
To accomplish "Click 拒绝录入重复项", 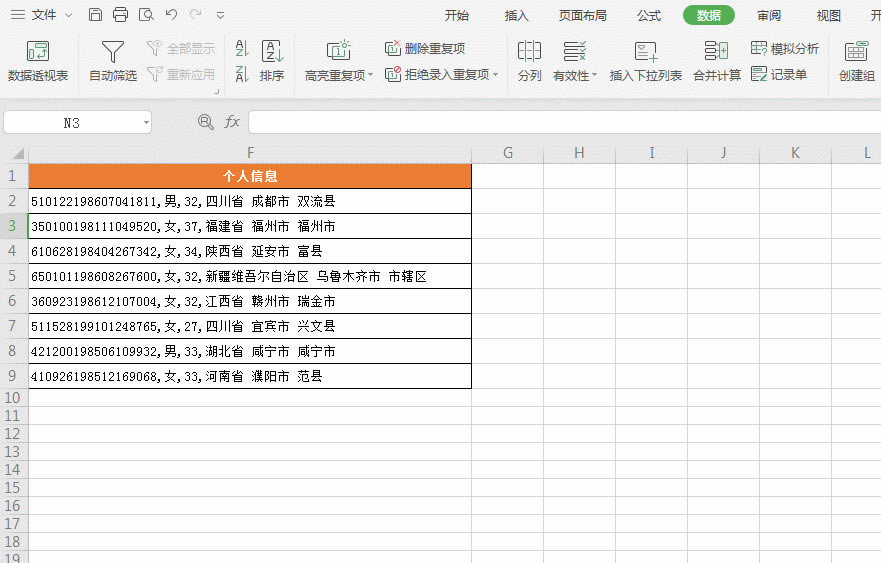I will 437,74.
